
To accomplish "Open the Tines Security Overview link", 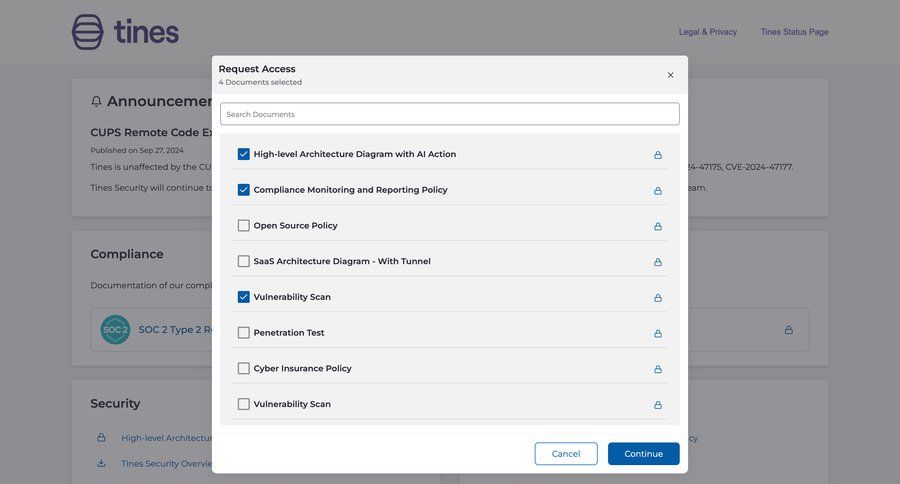I will point(166,463).
